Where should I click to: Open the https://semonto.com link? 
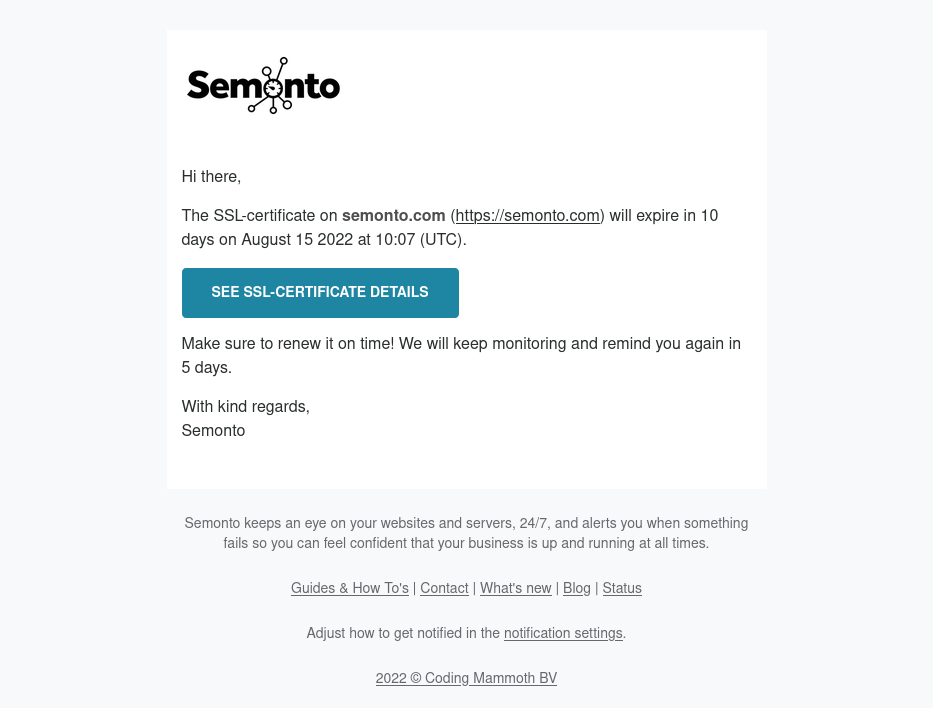pos(527,215)
